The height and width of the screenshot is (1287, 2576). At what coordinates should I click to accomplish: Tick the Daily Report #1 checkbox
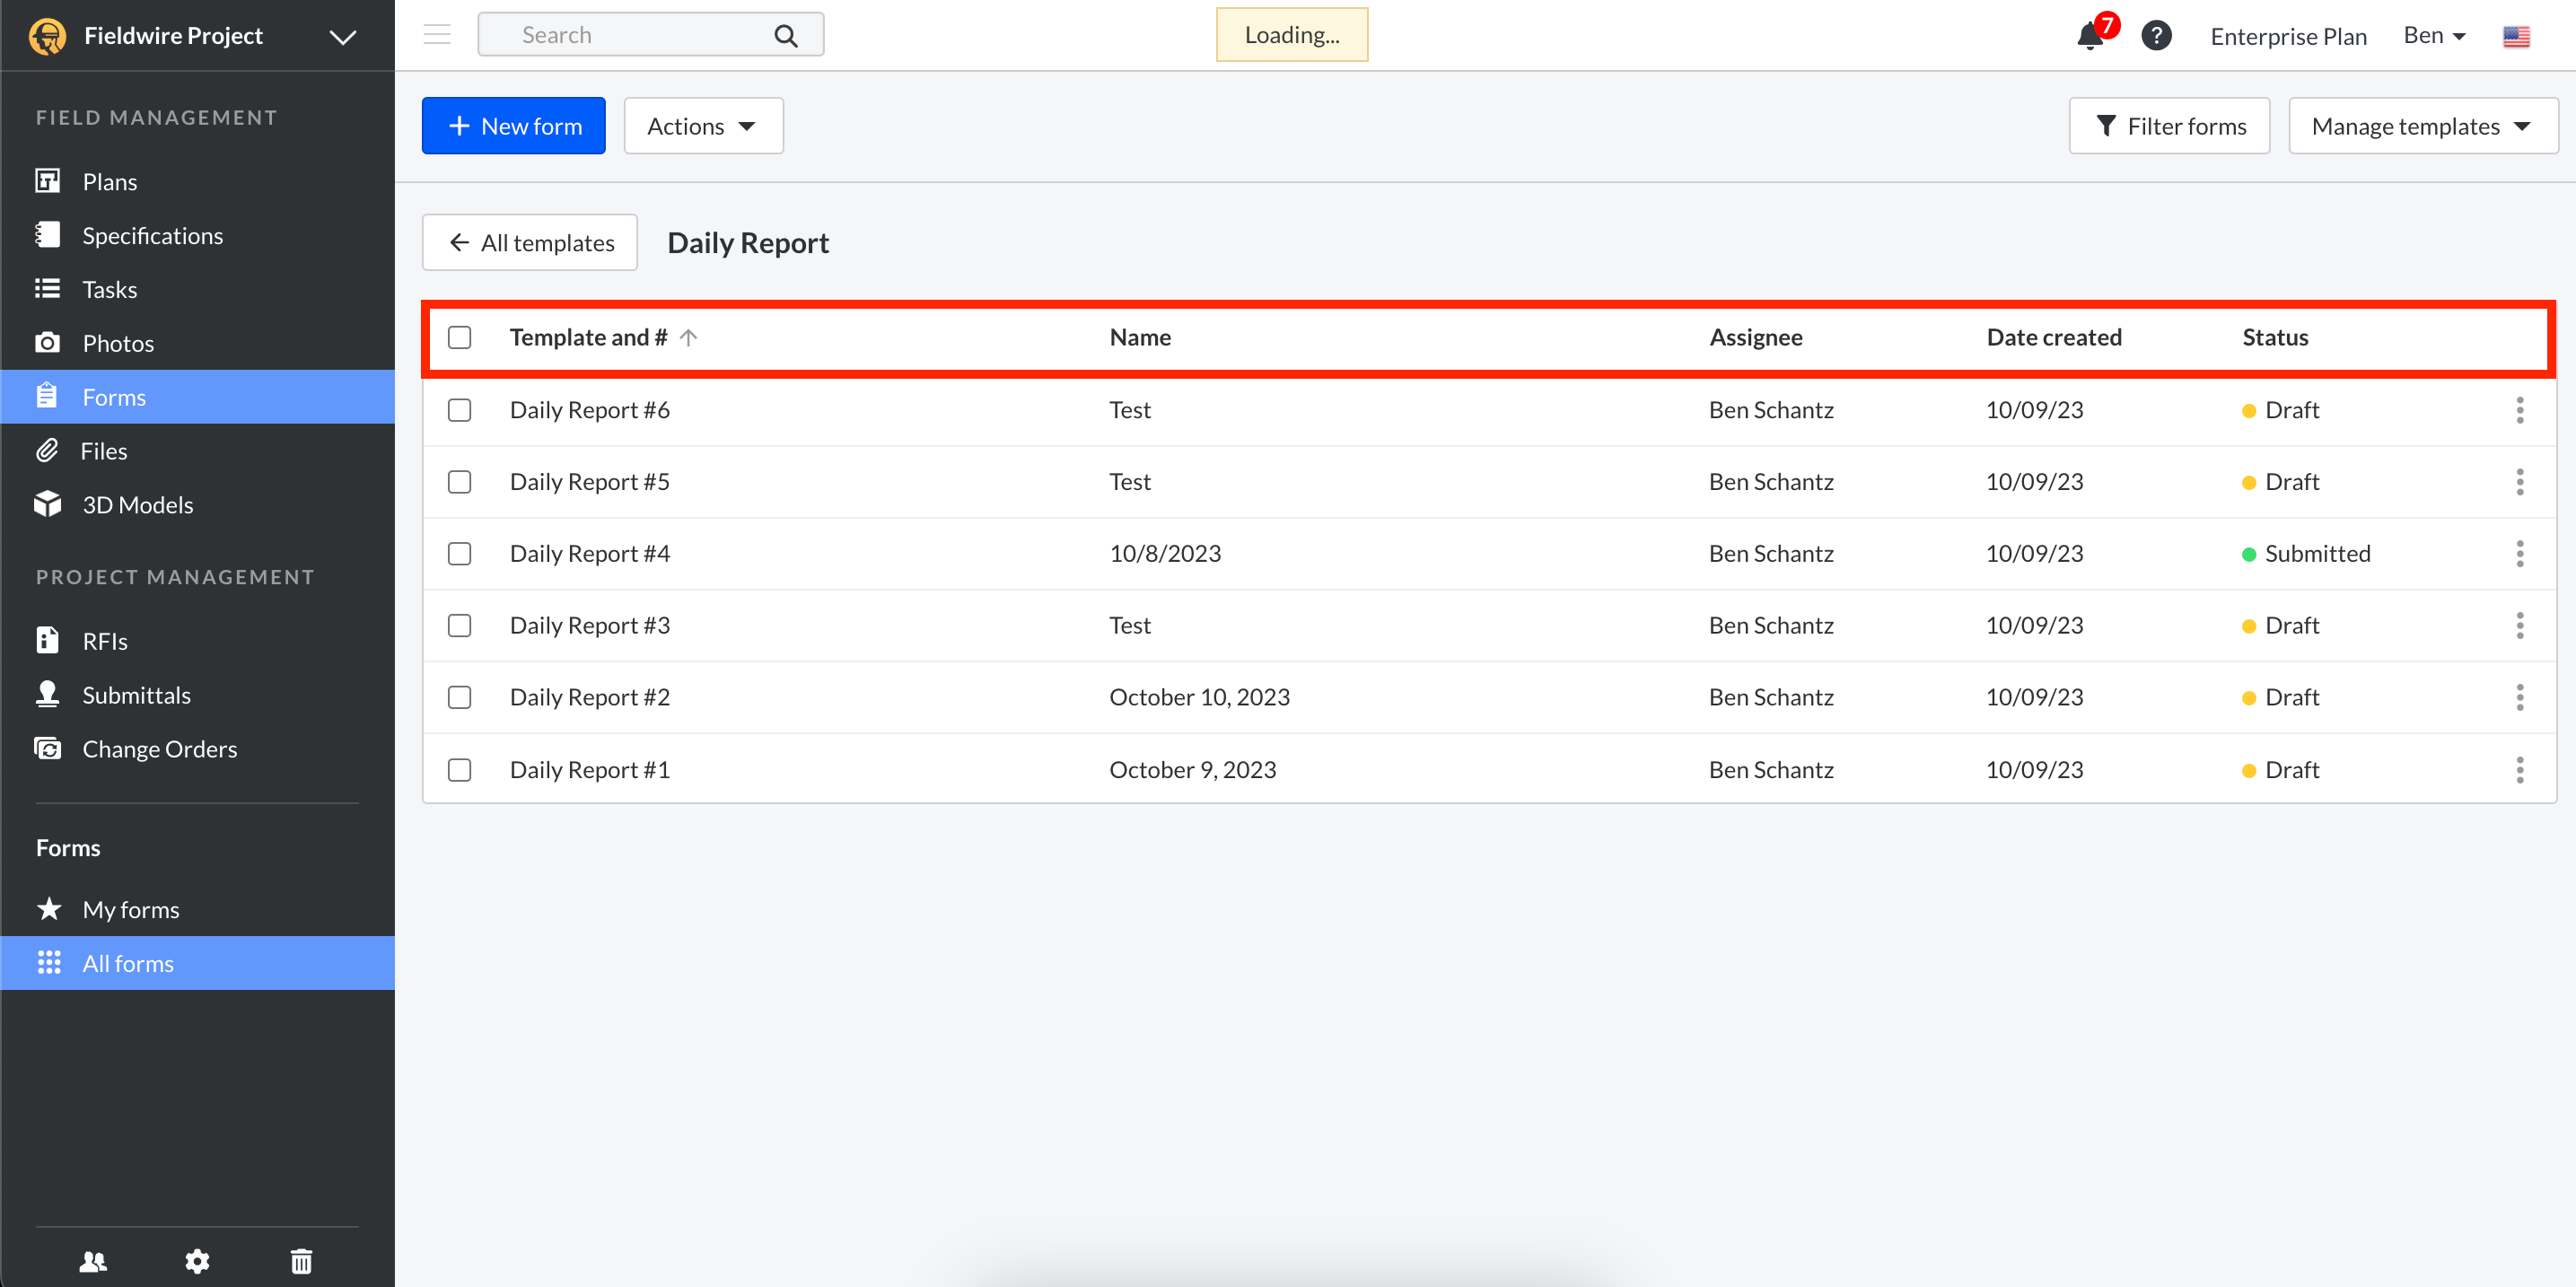tap(459, 769)
